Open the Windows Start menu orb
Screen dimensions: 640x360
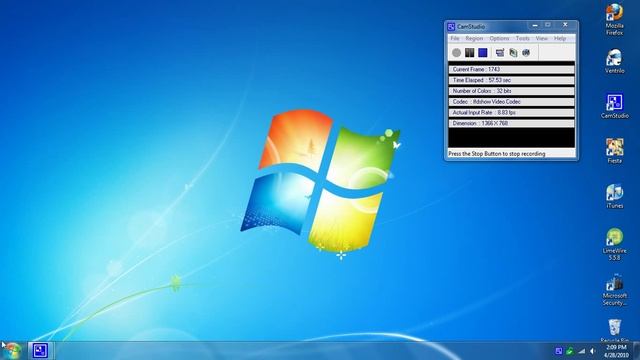[x=12, y=351]
